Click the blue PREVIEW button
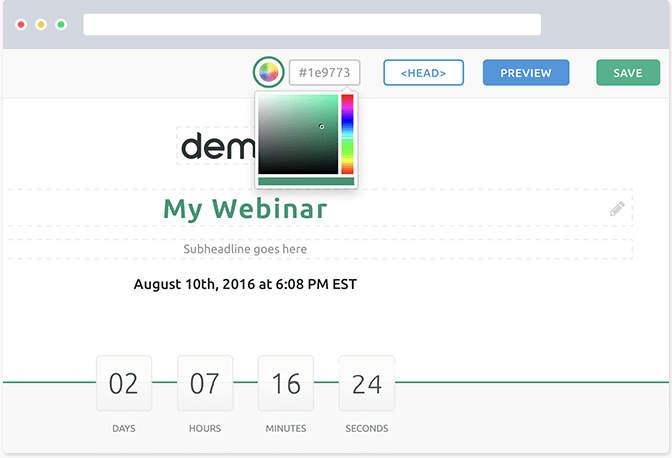The width and height of the screenshot is (672, 458). [x=526, y=72]
